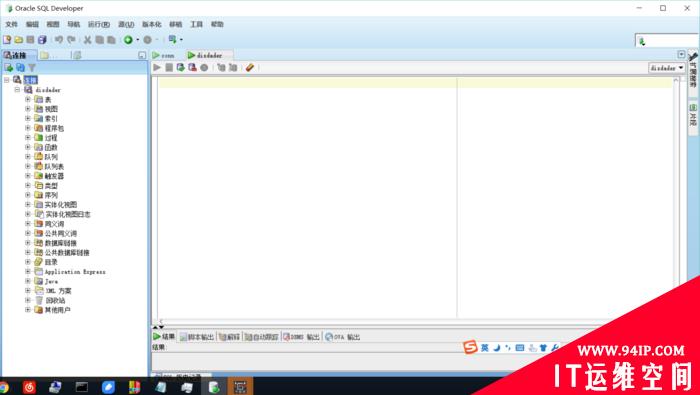Switch to the 自动跟踪 tab

pos(262,337)
